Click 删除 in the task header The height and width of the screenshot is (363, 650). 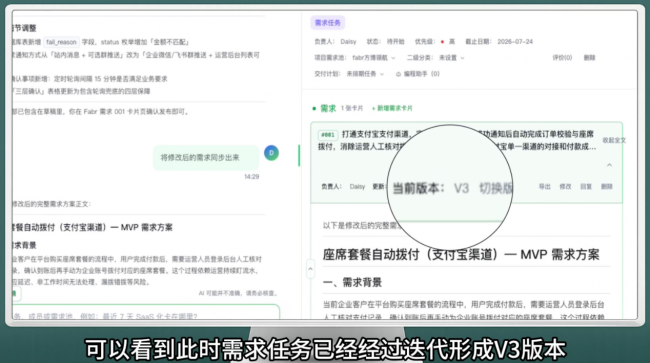[589, 58]
